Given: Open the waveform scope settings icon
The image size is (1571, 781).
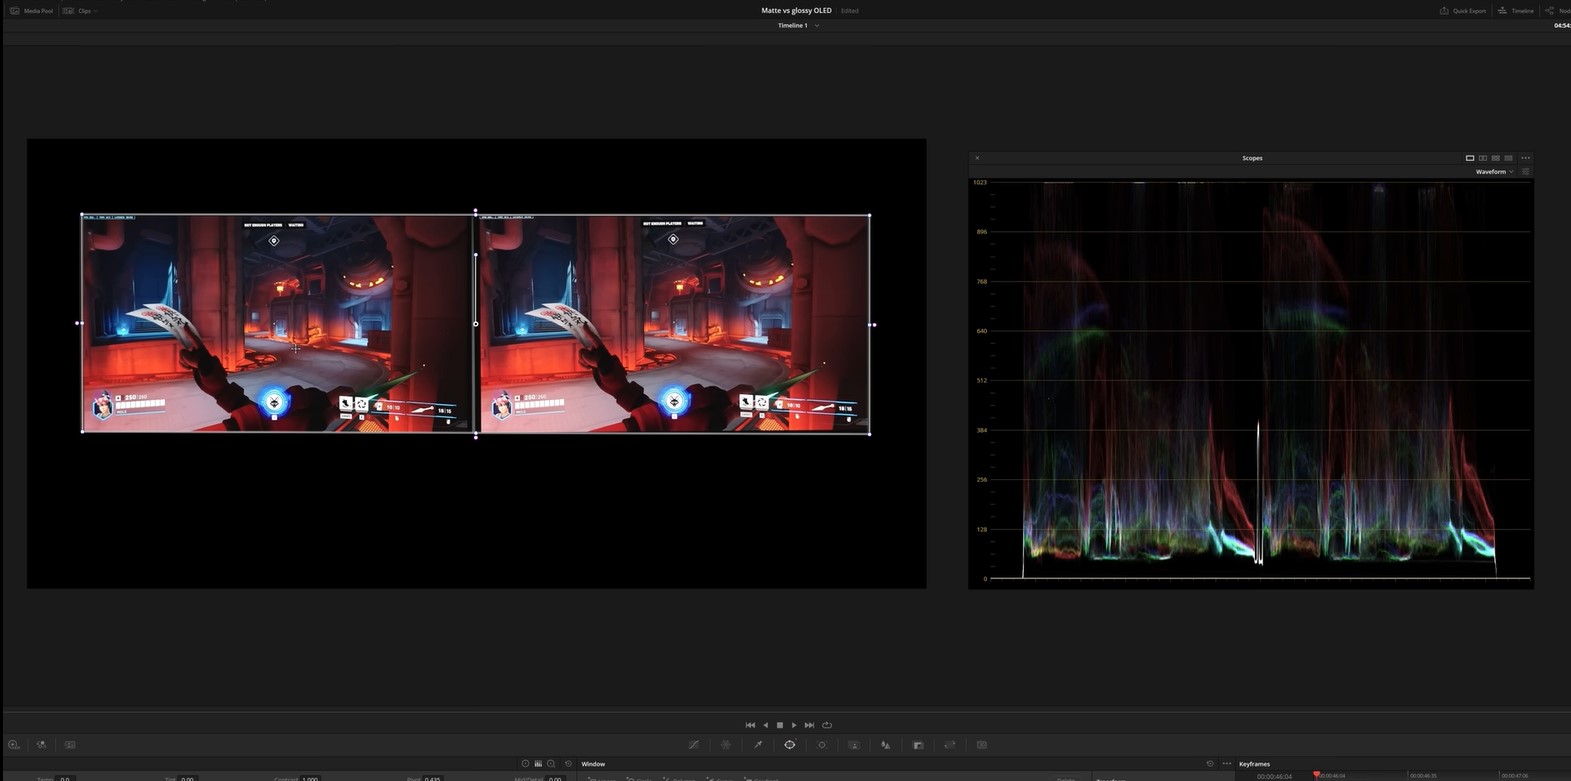Looking at the screenshot, I should [1526, 172].
